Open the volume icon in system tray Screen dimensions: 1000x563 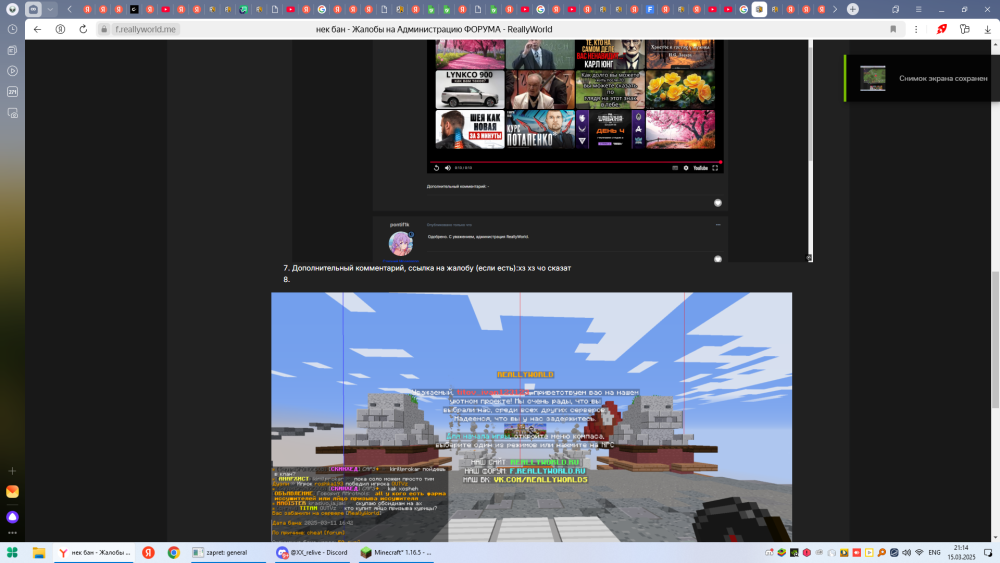coord(906,553)
